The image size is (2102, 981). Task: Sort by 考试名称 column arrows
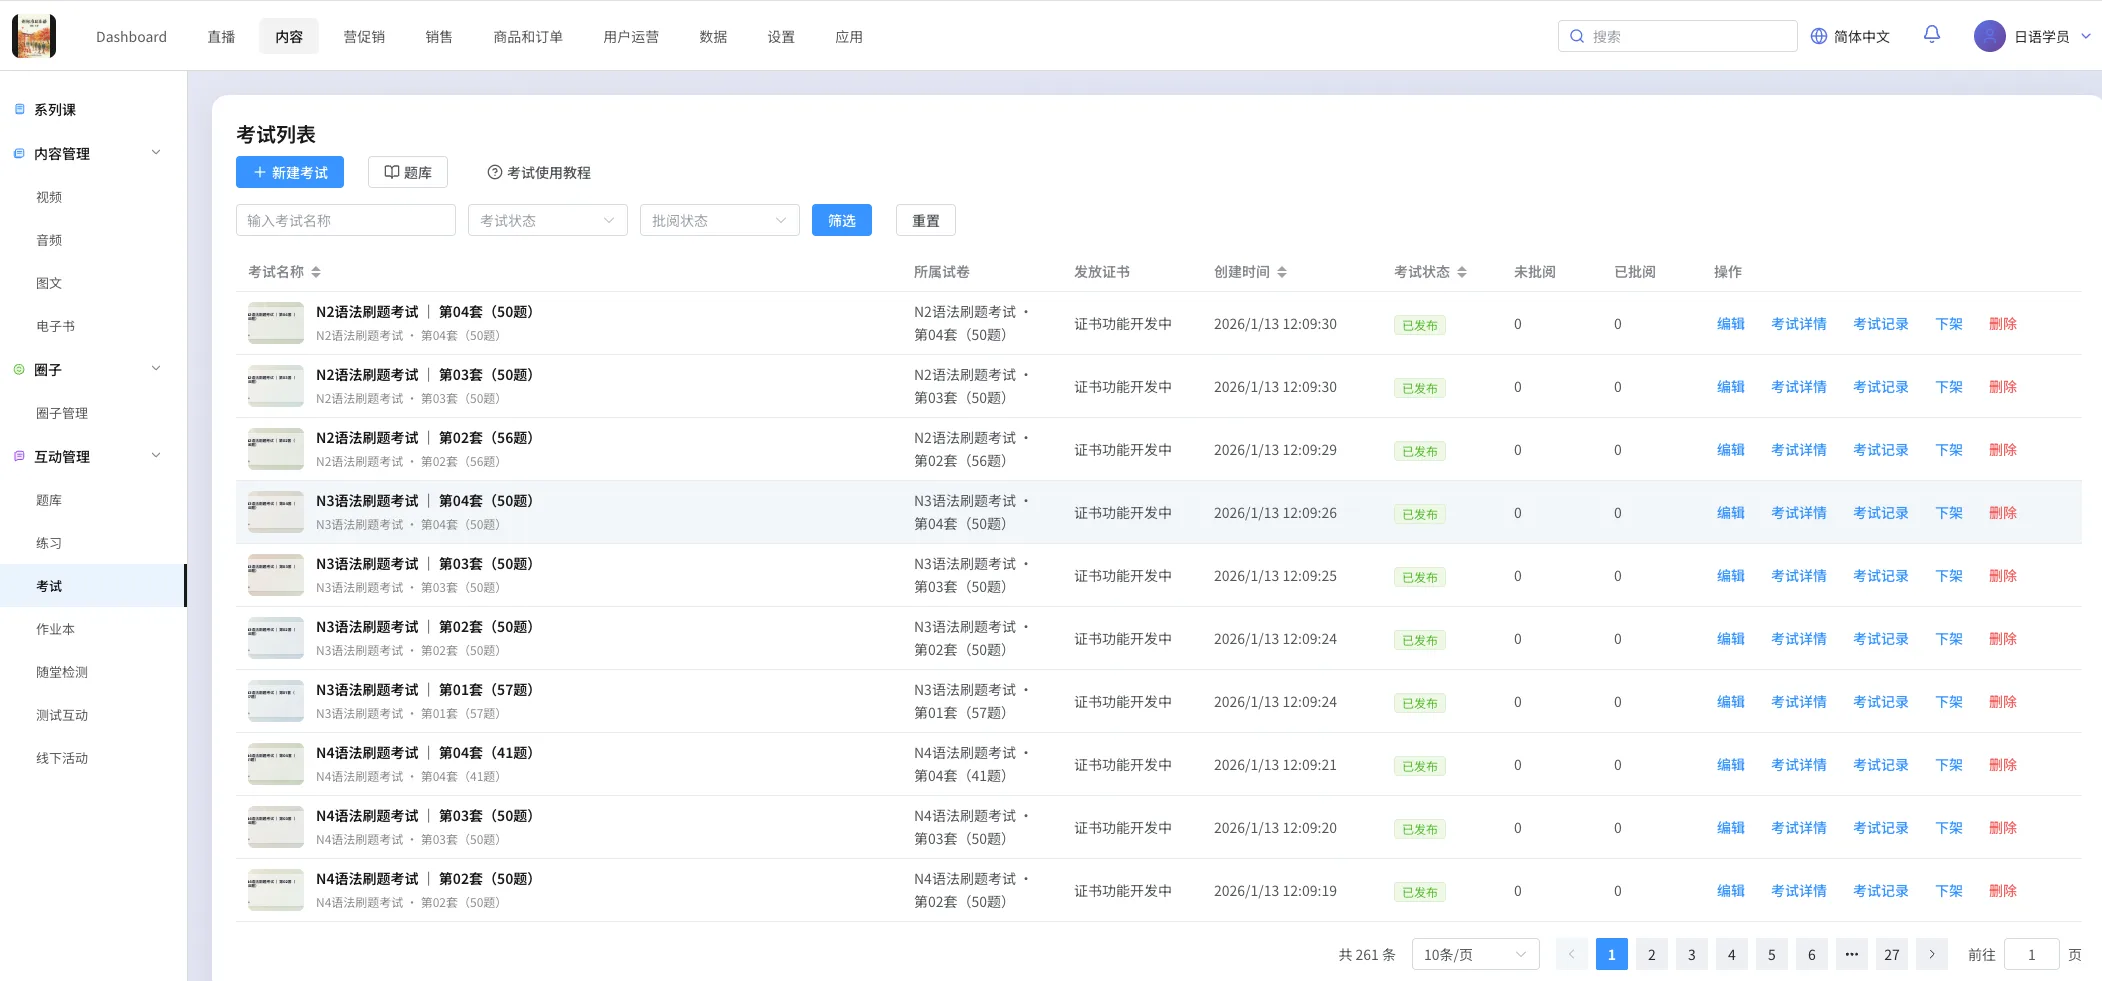(316, 272)
